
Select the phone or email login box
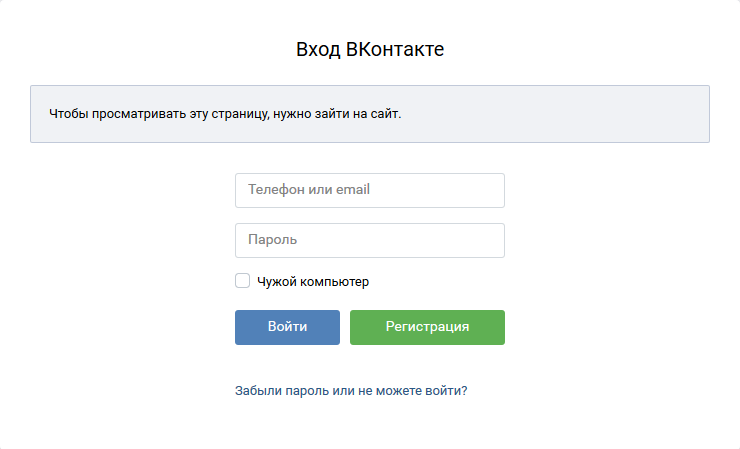tap(369, 190)
